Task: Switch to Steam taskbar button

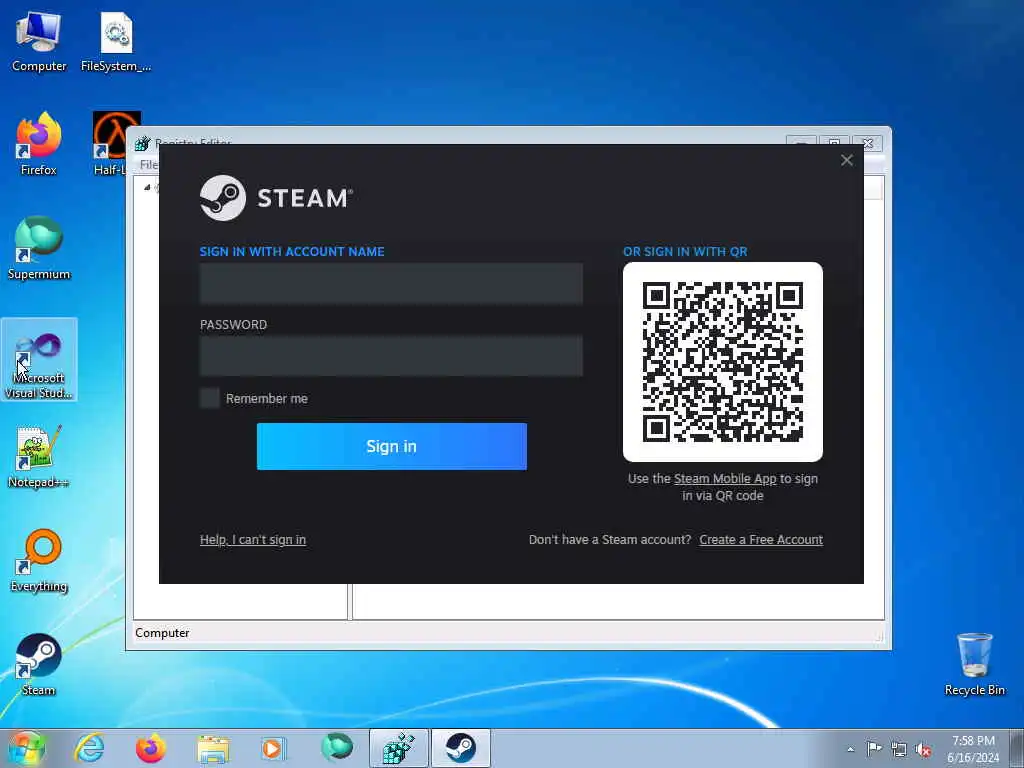Action: 461,748
